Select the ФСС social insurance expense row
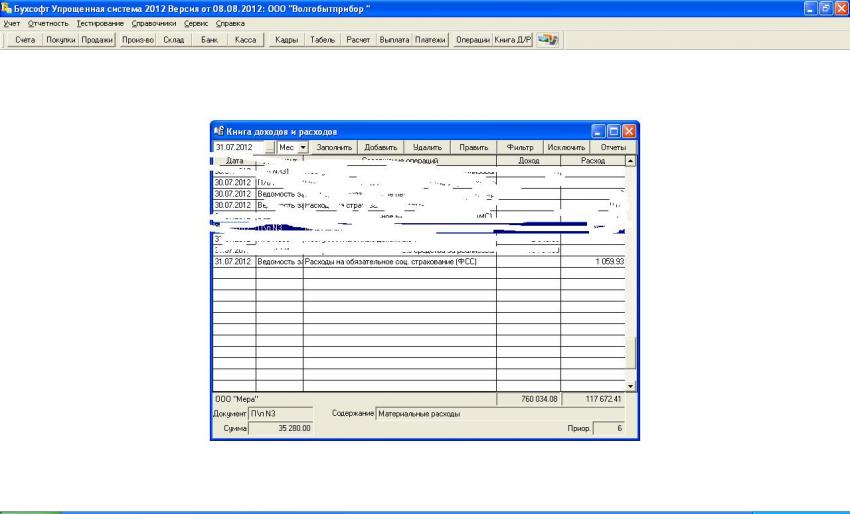The image size is (850, 514). tap(400, 262)
